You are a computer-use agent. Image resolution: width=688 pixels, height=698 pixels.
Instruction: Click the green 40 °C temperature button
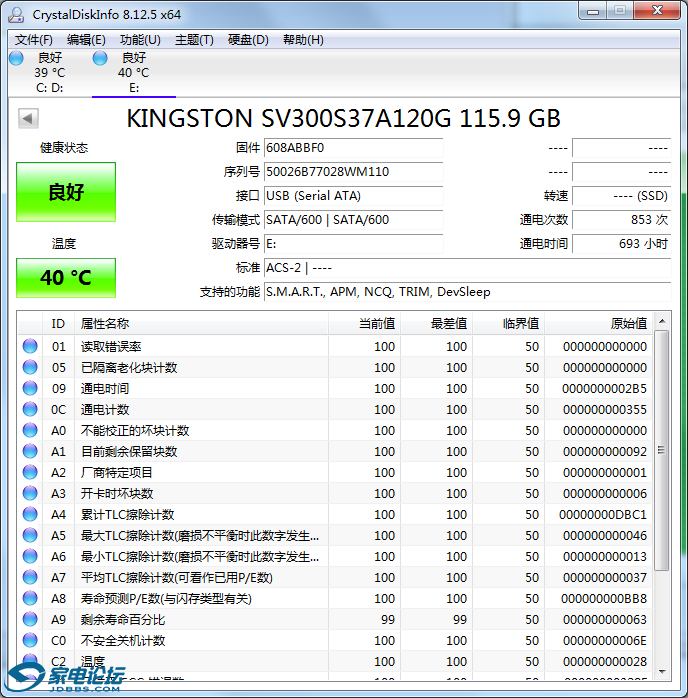[x=66, y=278]
